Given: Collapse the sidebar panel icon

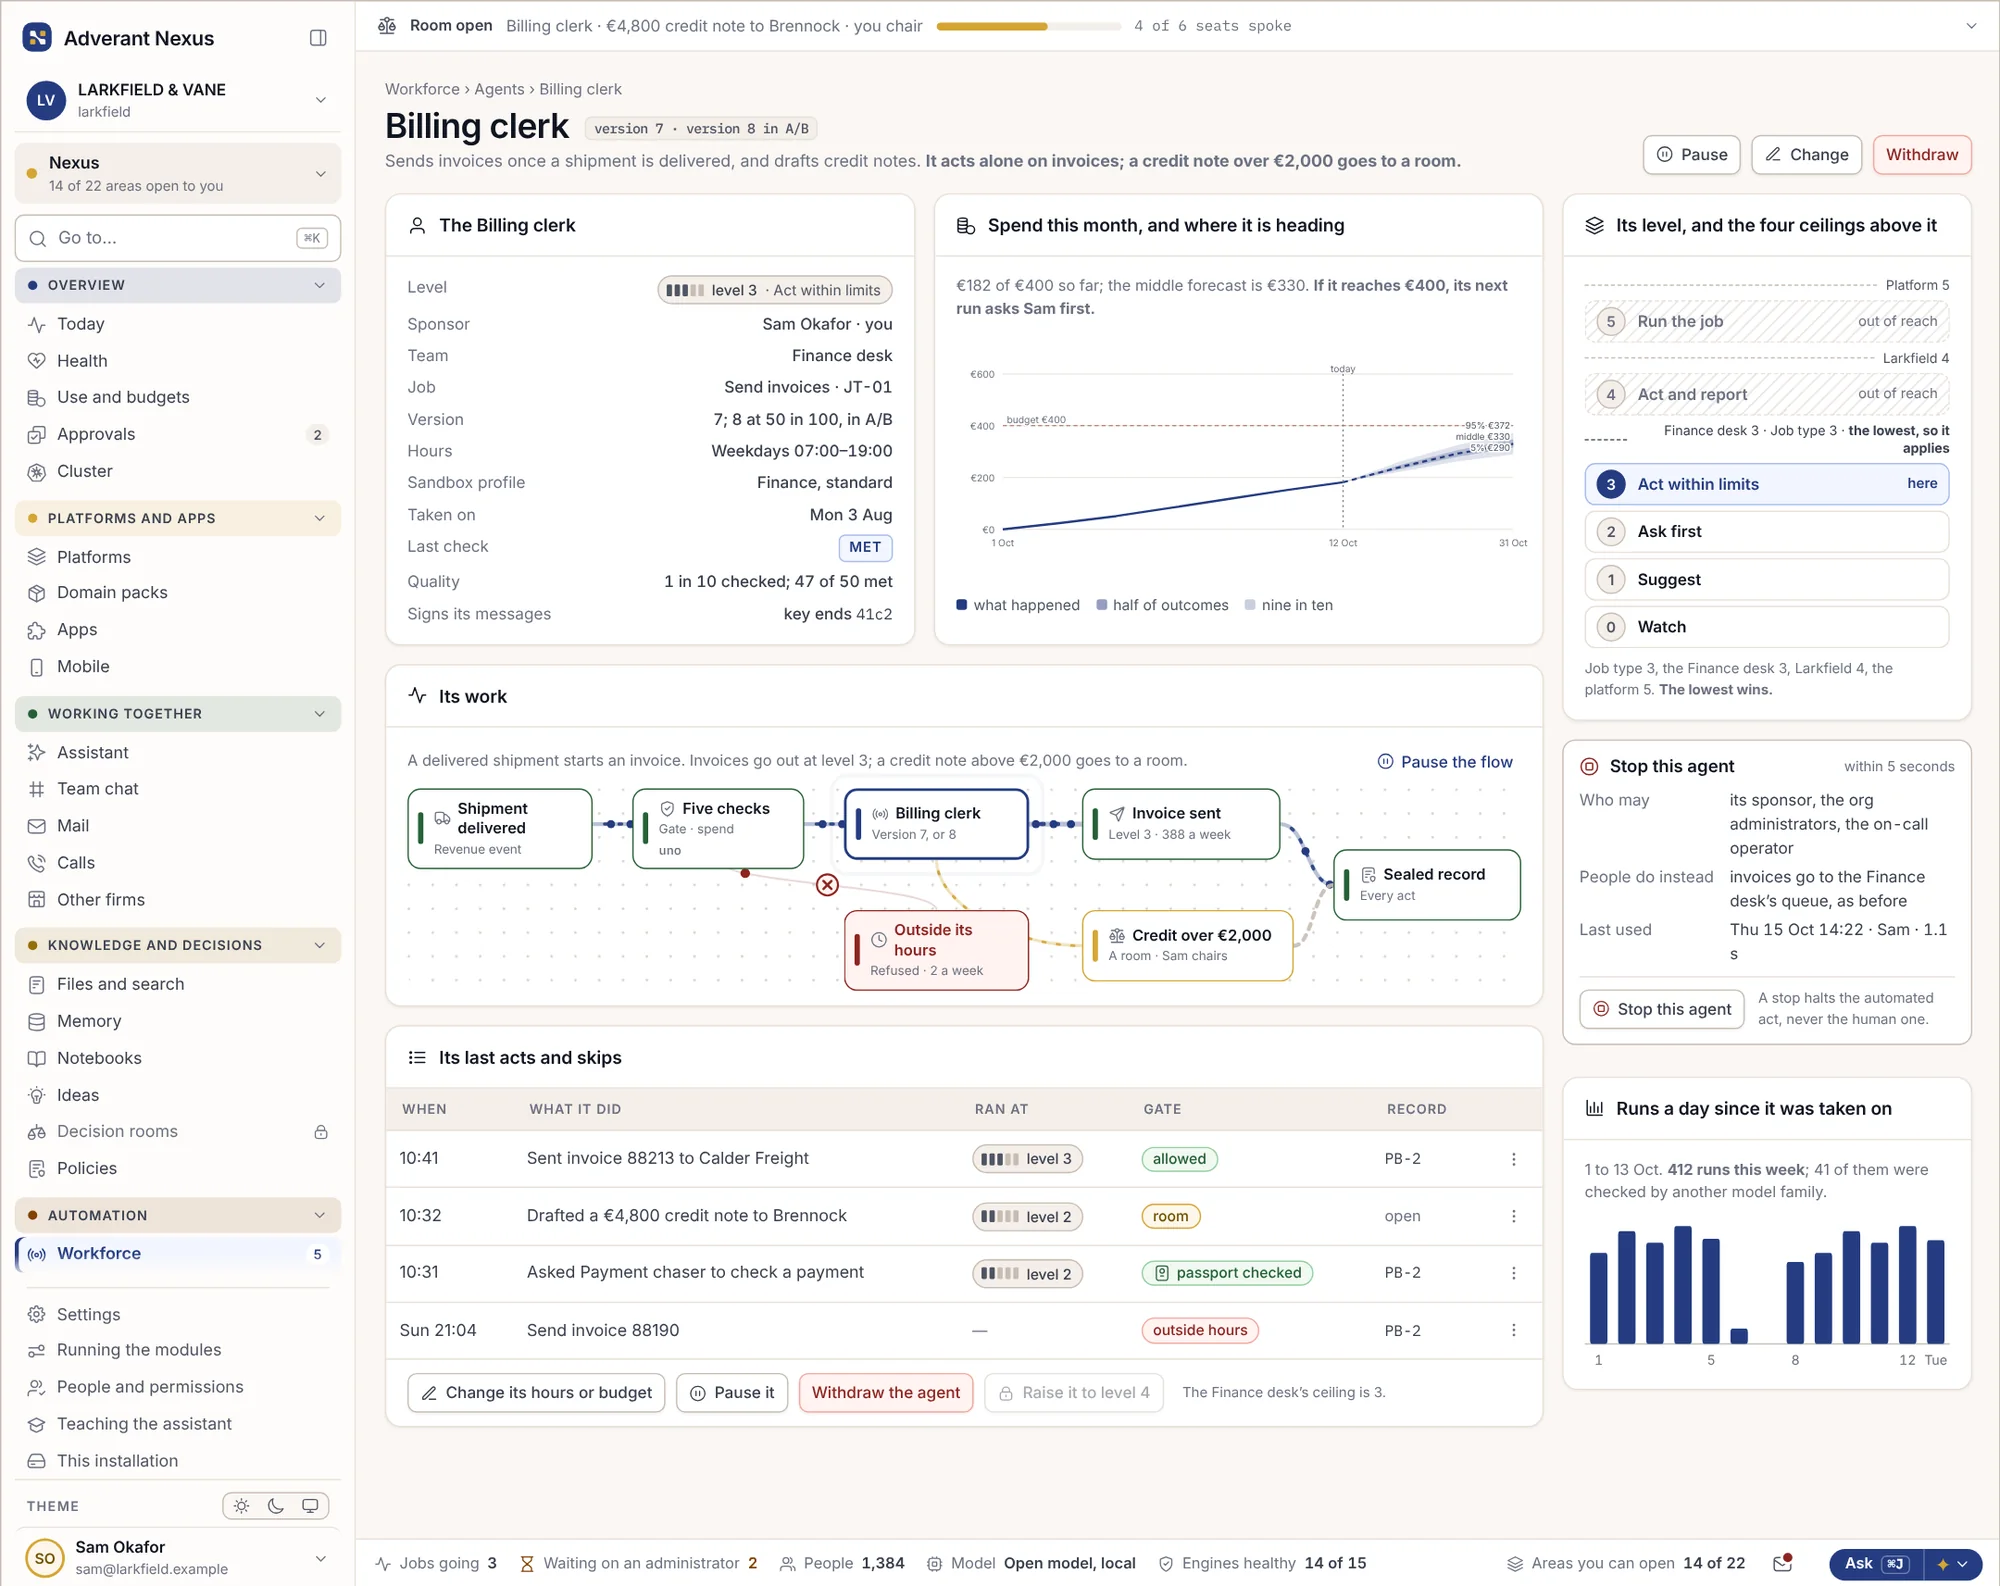Looking at the screenshot, I should coord(318,38).
